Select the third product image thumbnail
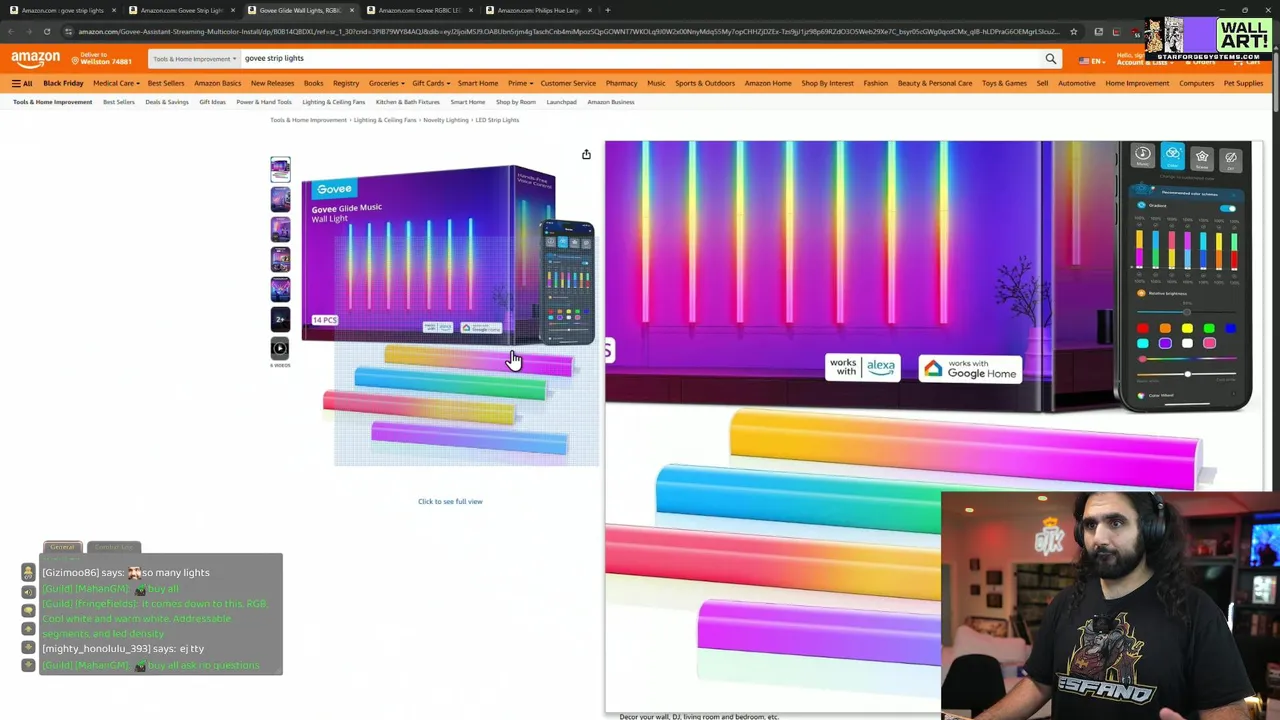1280x720 pixels. [x=280, y=229]
